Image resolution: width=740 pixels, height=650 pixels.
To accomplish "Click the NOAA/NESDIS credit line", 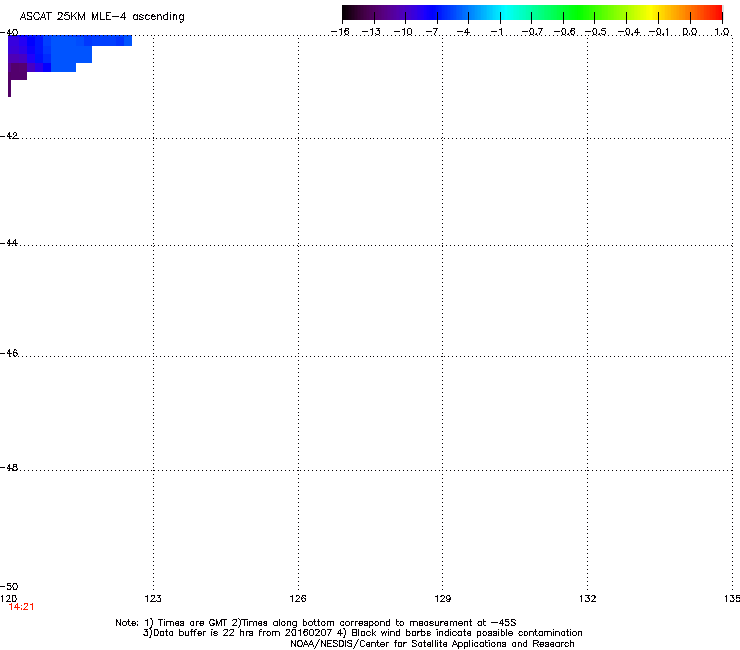I will coord(432,644).
